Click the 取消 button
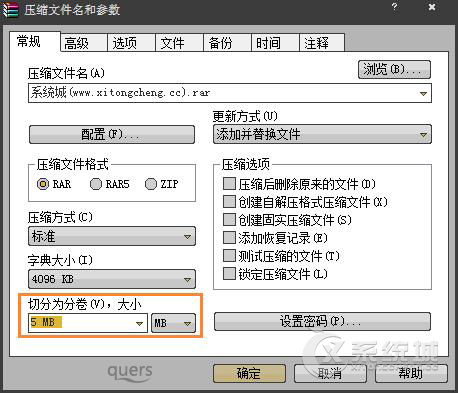 (x=330, y=373)
